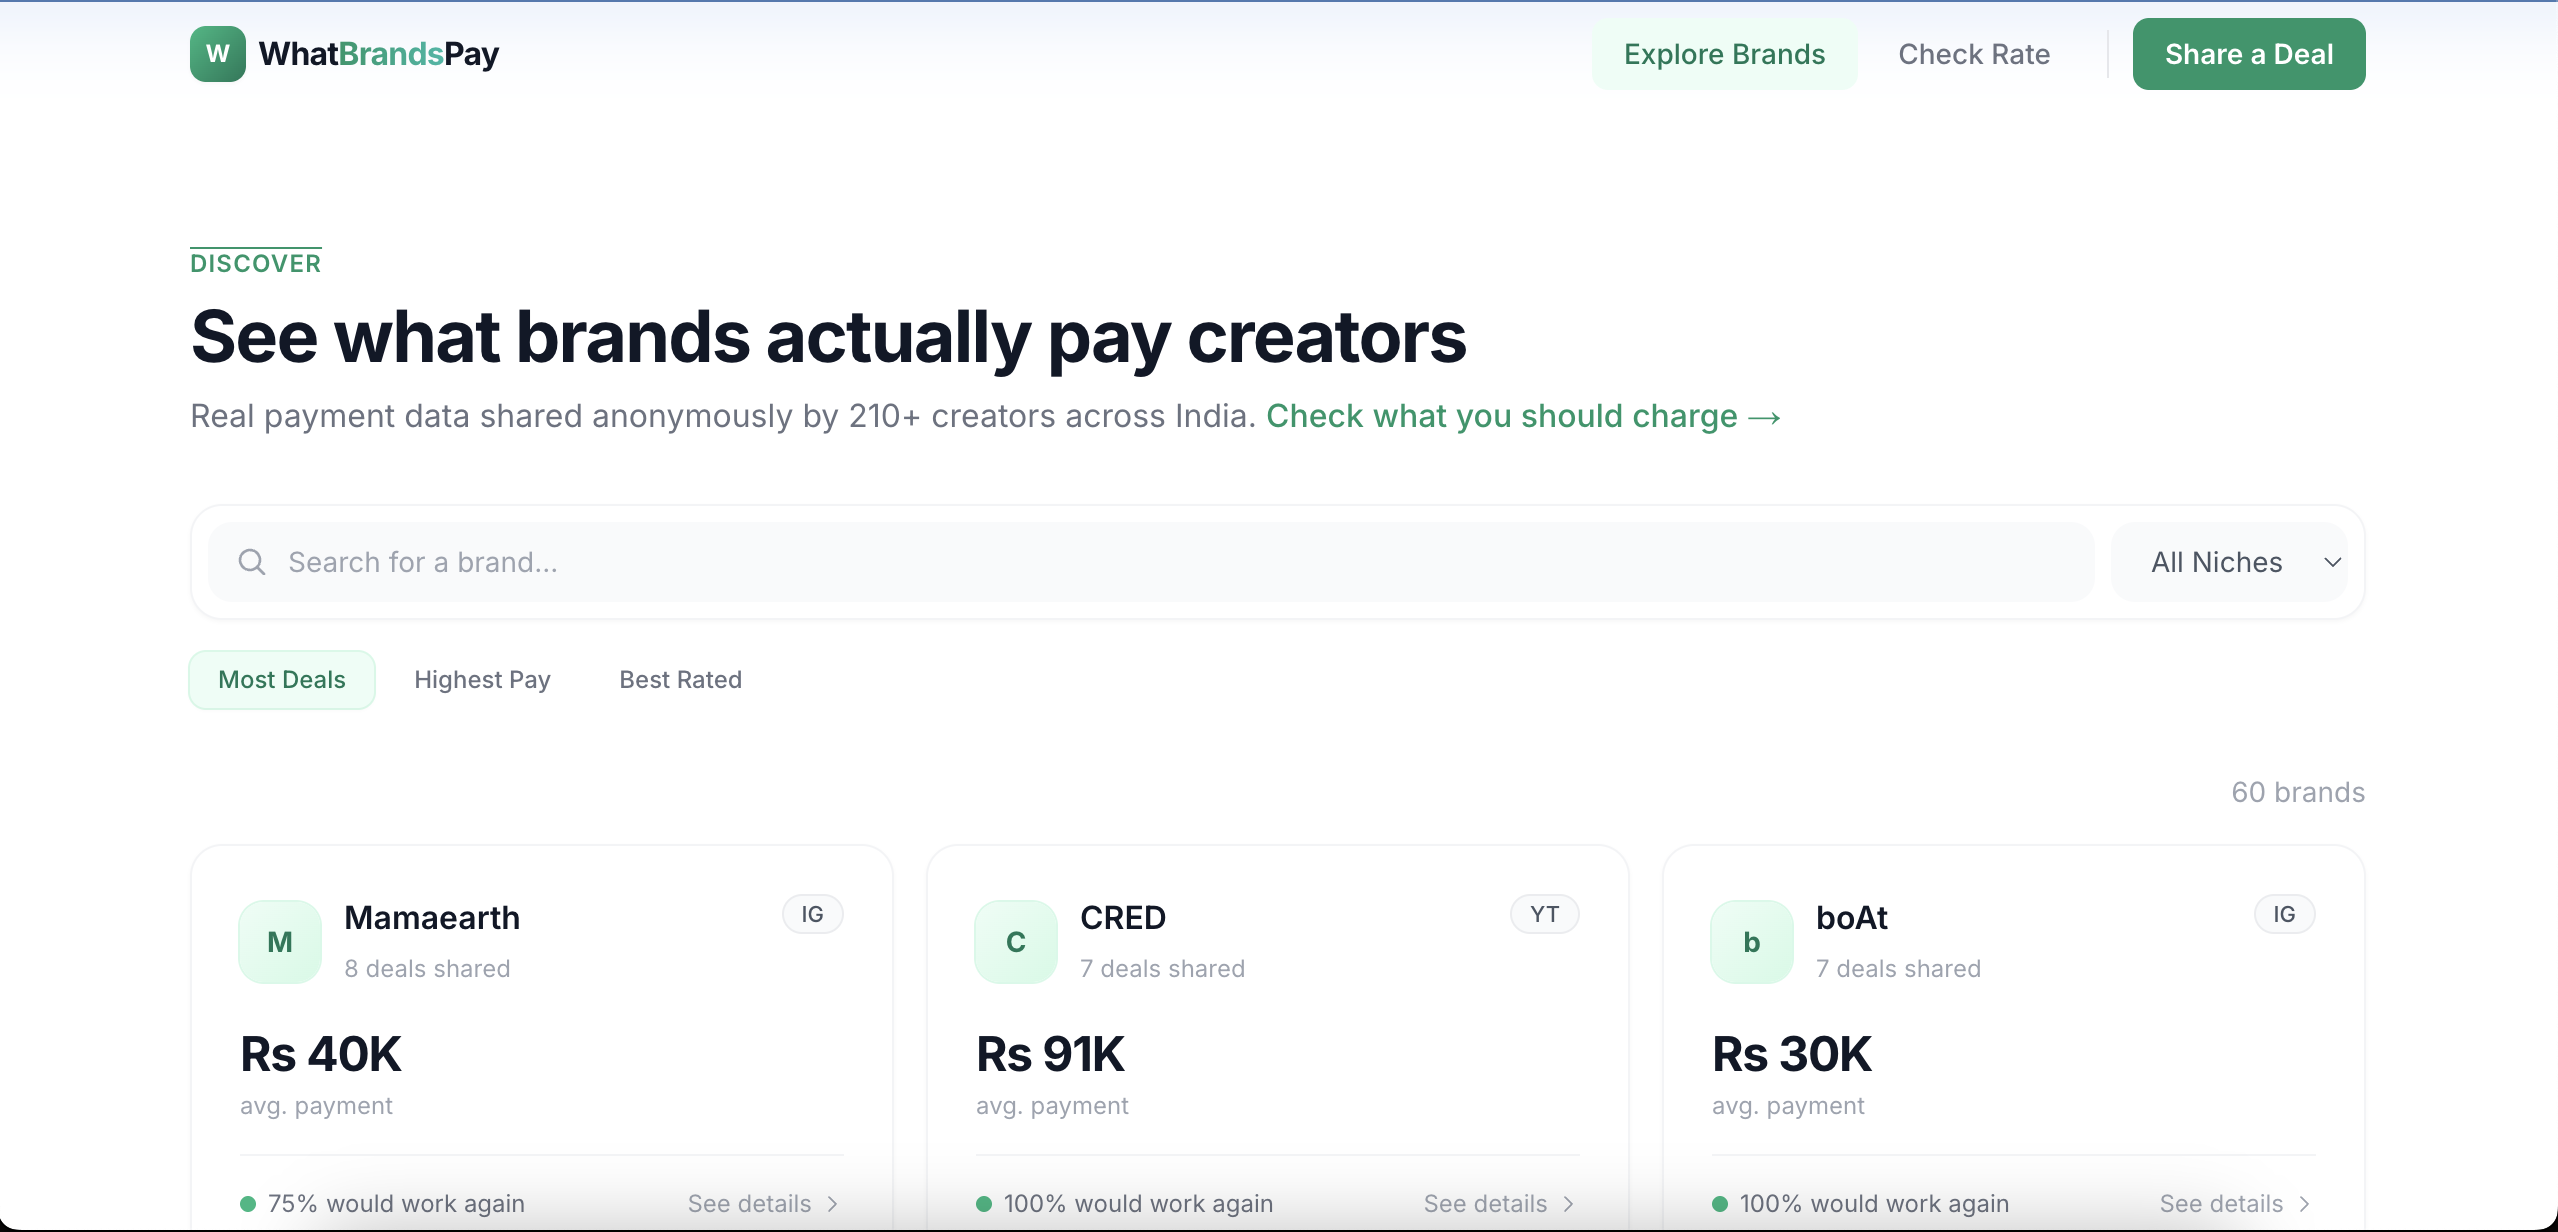Expand boAt details via chevron arrow

[x=2304, y=1203]
